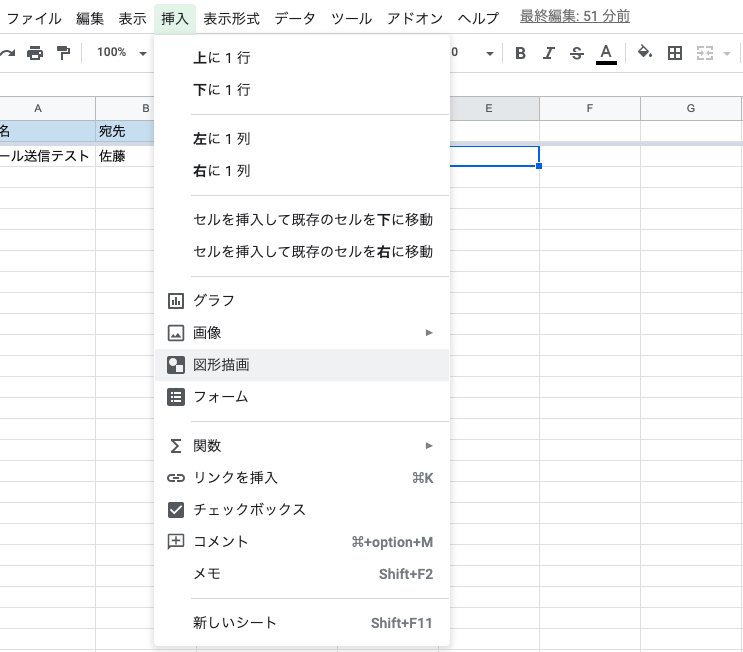The width and height of the screenshot is (743, 652).
Task: Choose 右に 1 列 menu entry
Action: pos(302,171)
